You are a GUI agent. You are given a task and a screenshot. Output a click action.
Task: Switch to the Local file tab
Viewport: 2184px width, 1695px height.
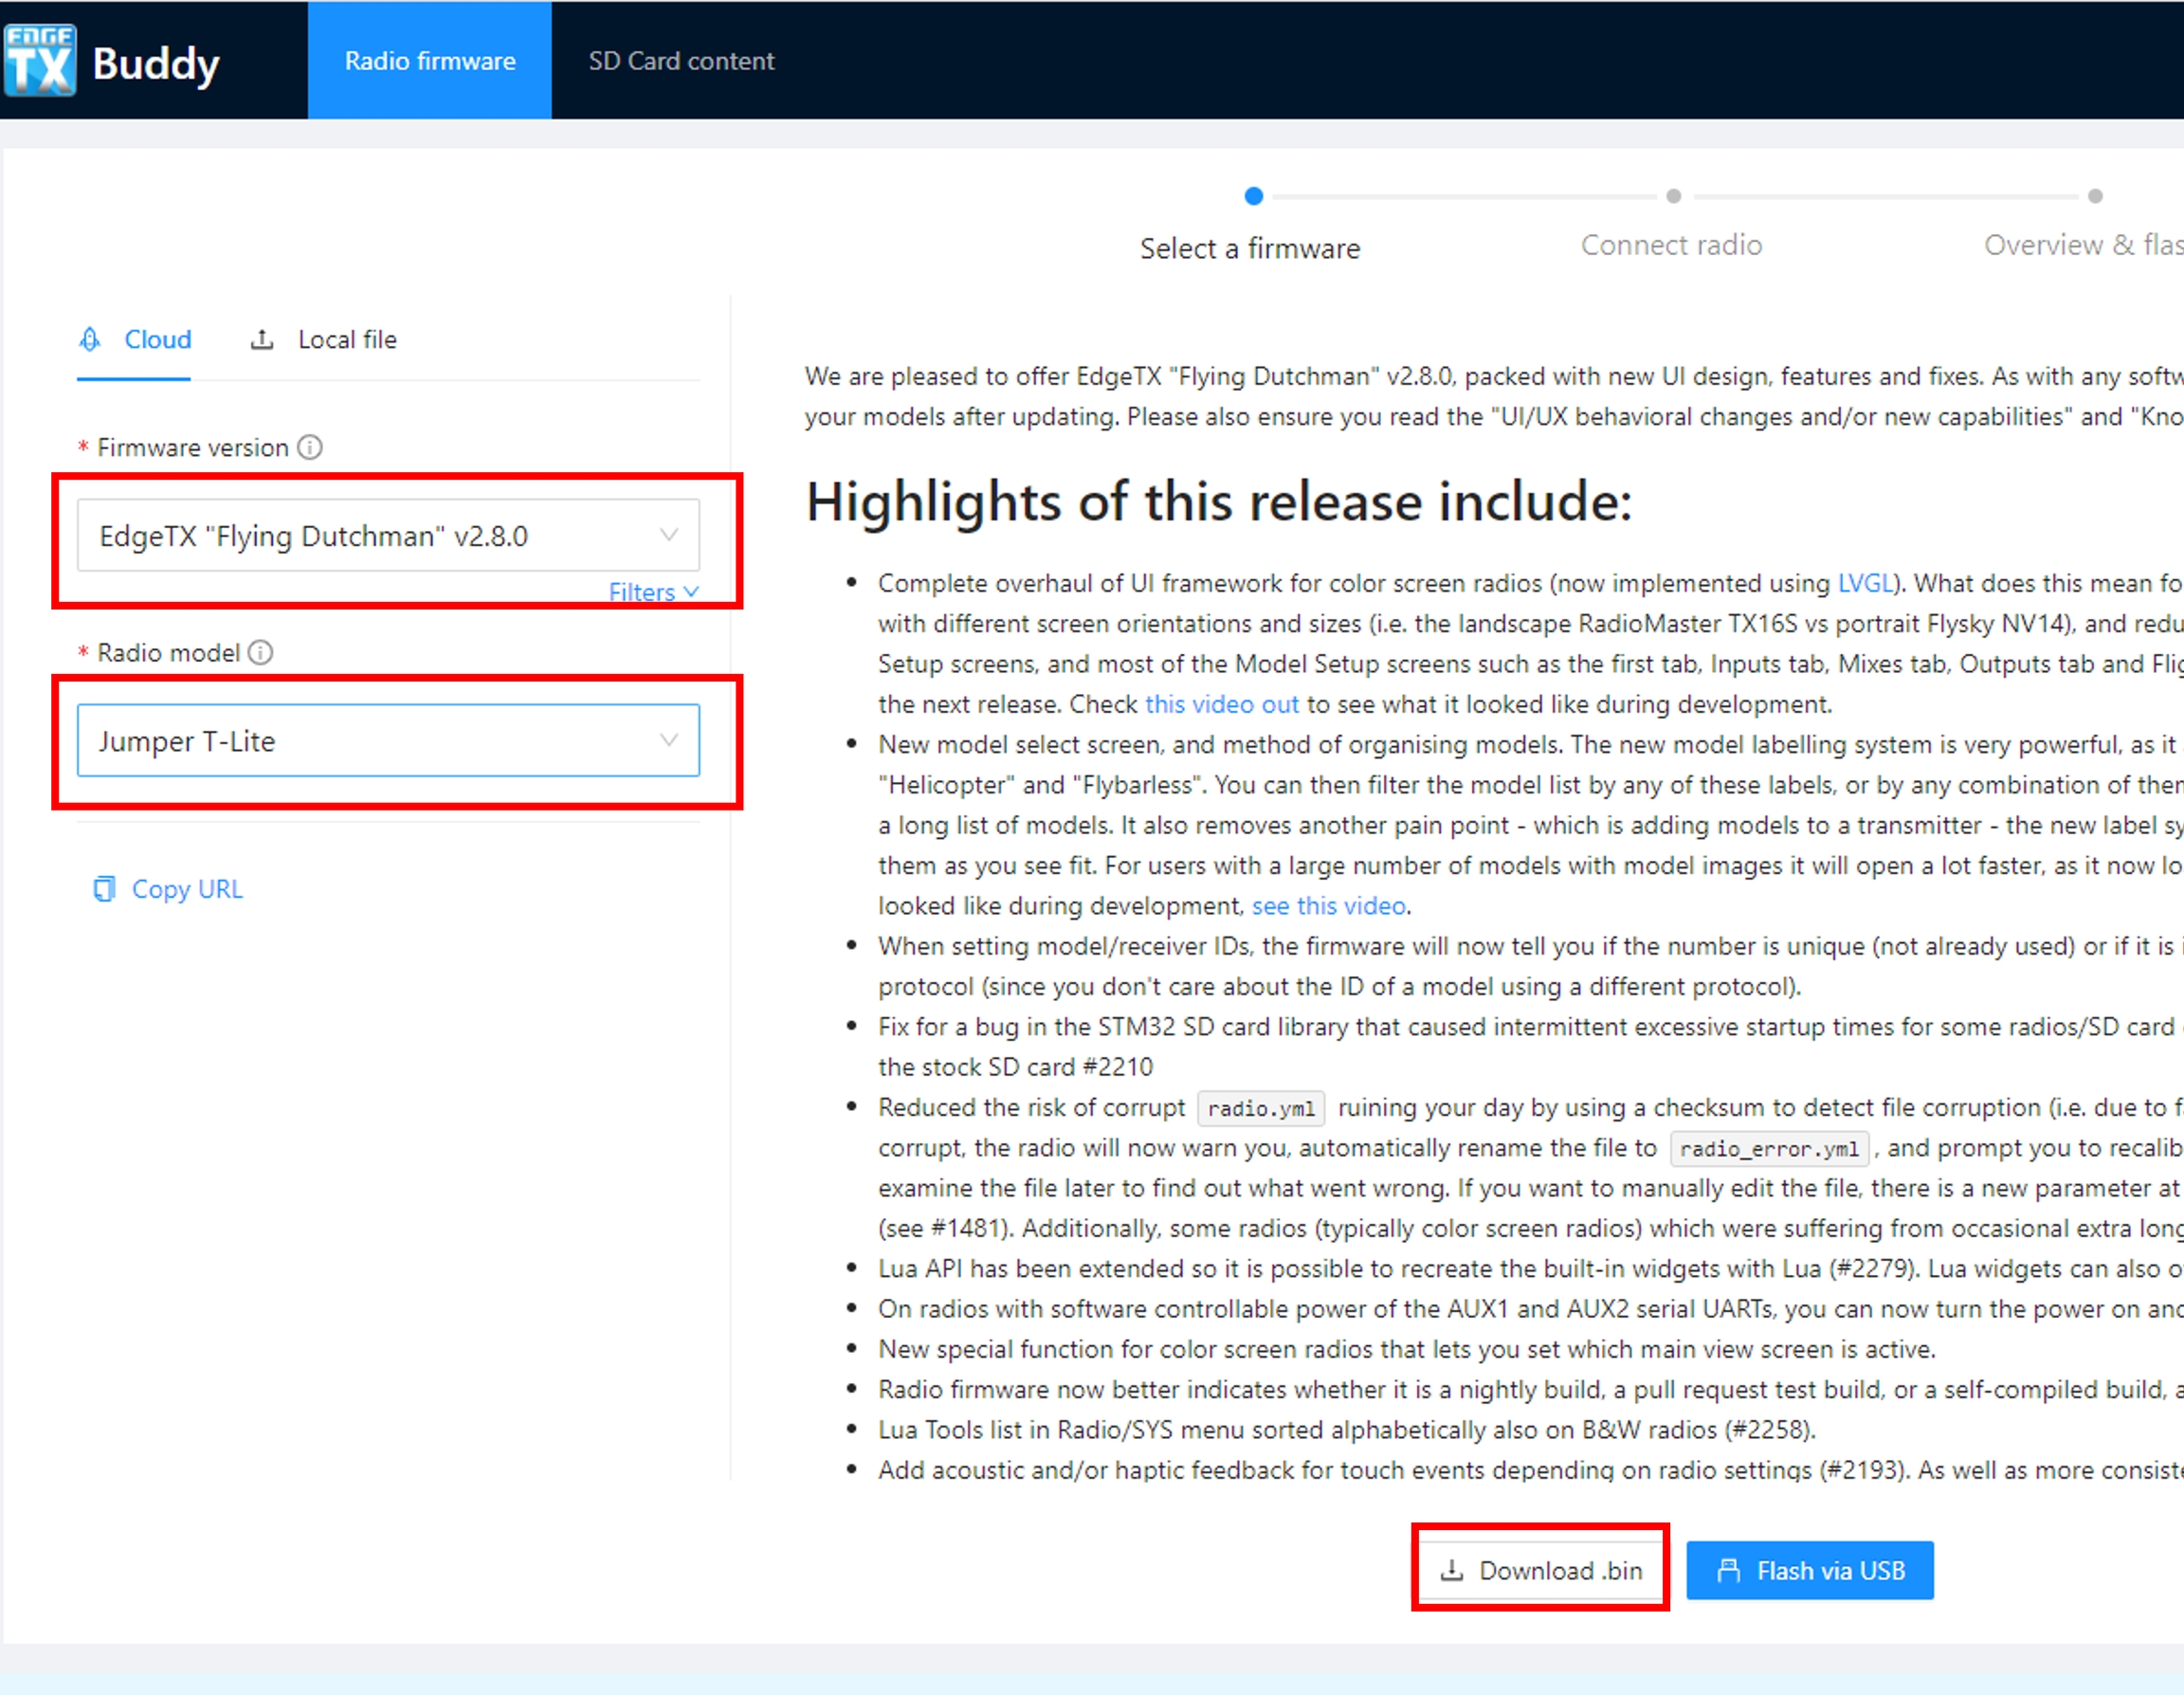(346, 340)
